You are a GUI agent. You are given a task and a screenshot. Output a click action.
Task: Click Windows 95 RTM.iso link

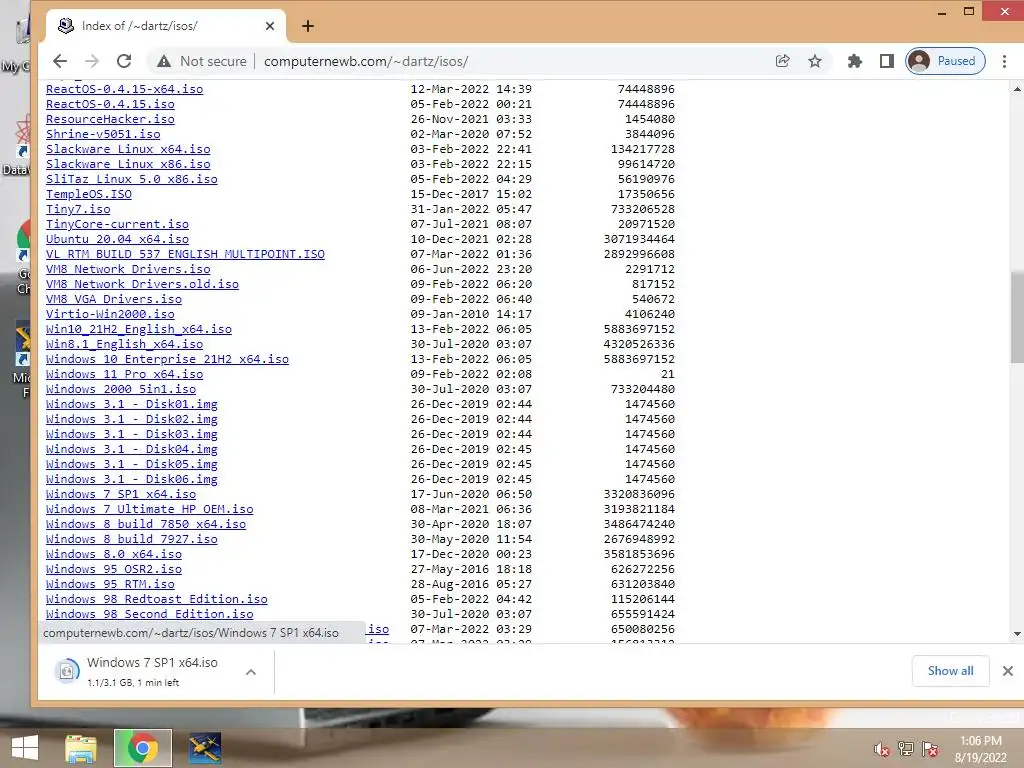[x=110, y=584]
